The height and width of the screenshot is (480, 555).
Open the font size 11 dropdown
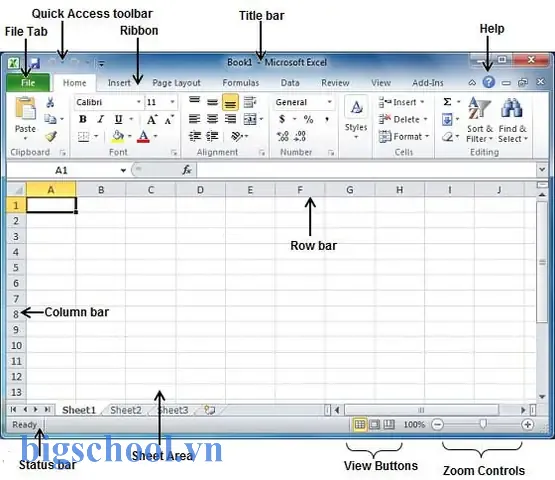click(x=172, y=102)
